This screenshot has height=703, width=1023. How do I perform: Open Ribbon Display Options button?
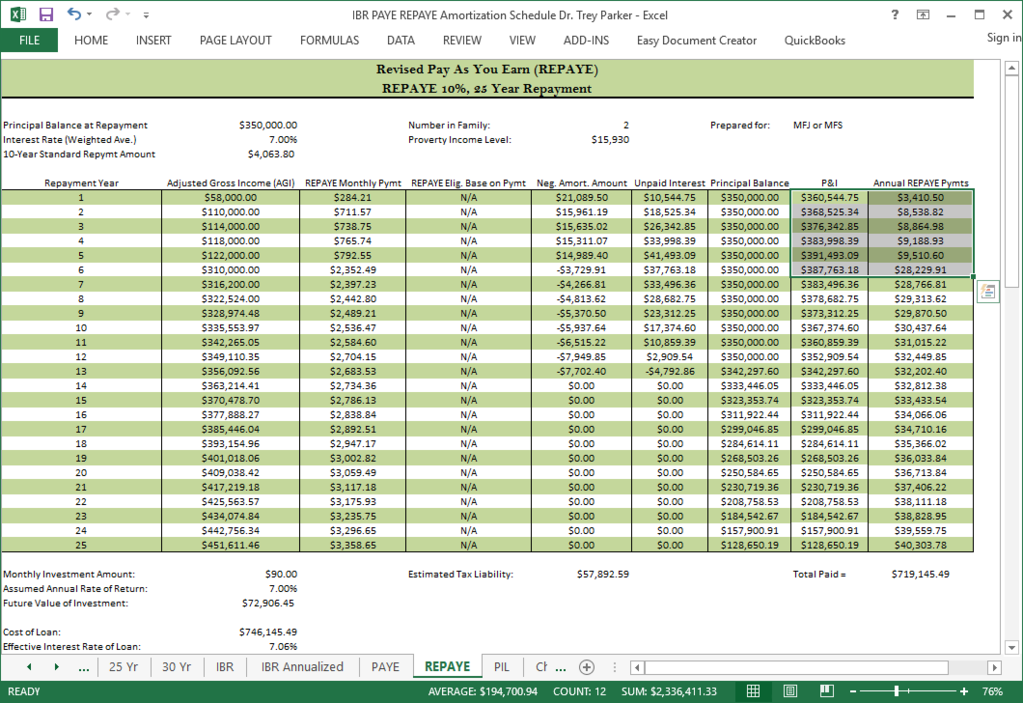coord(923,14)
